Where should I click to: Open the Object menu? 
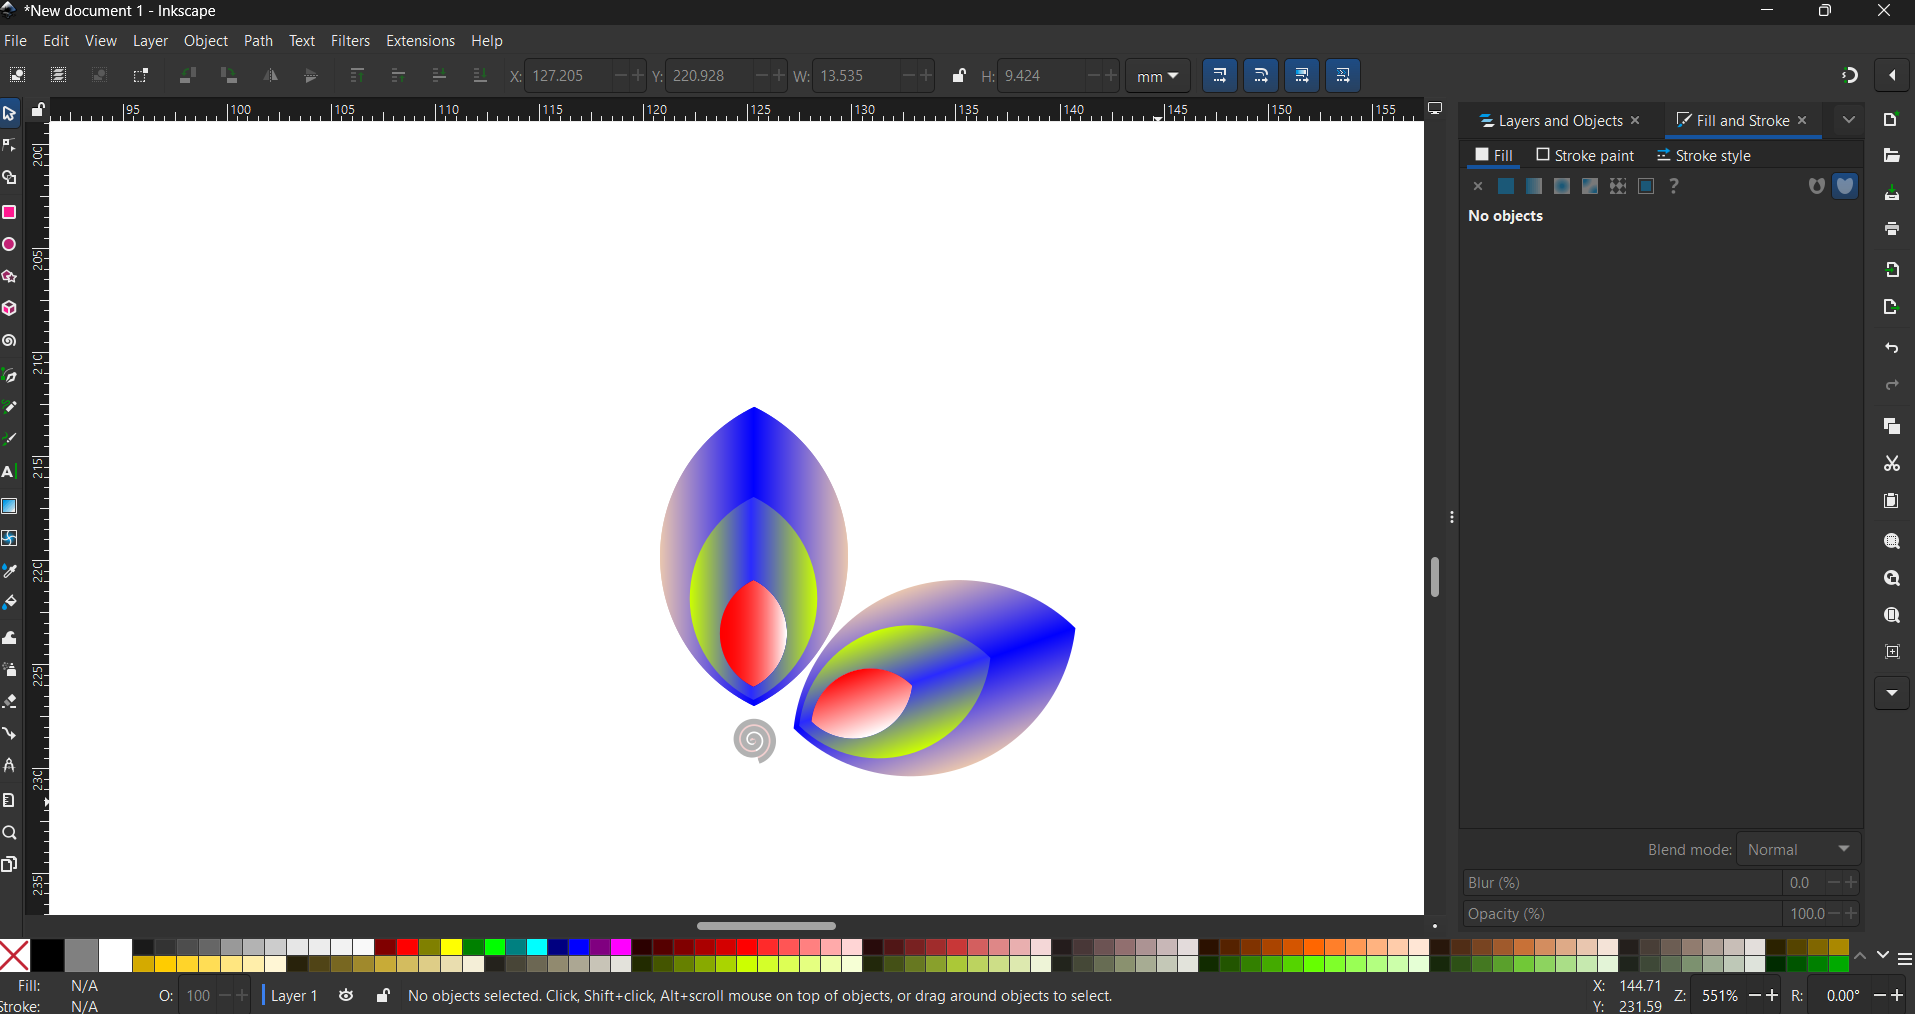pyautogui.click(x=206, y=41)
